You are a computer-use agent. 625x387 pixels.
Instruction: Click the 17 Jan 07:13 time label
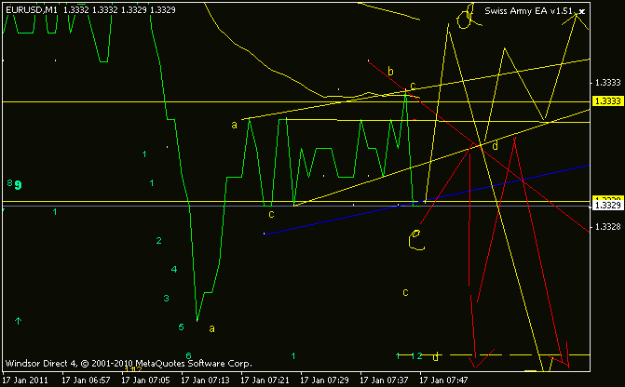(205, 380)
